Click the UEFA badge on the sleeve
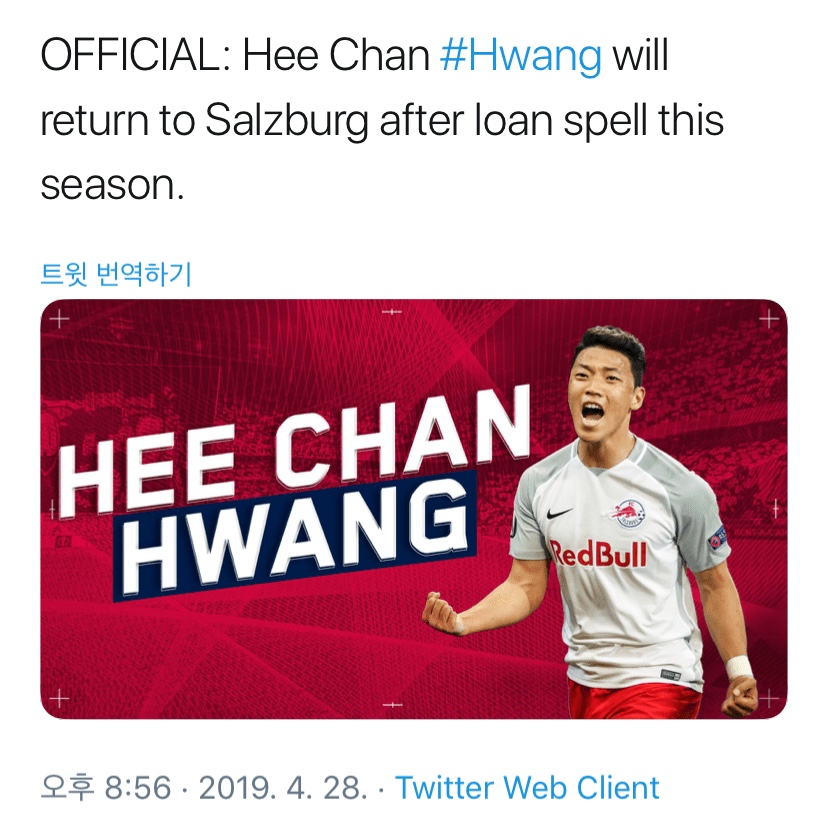 (x=718, y=538)
